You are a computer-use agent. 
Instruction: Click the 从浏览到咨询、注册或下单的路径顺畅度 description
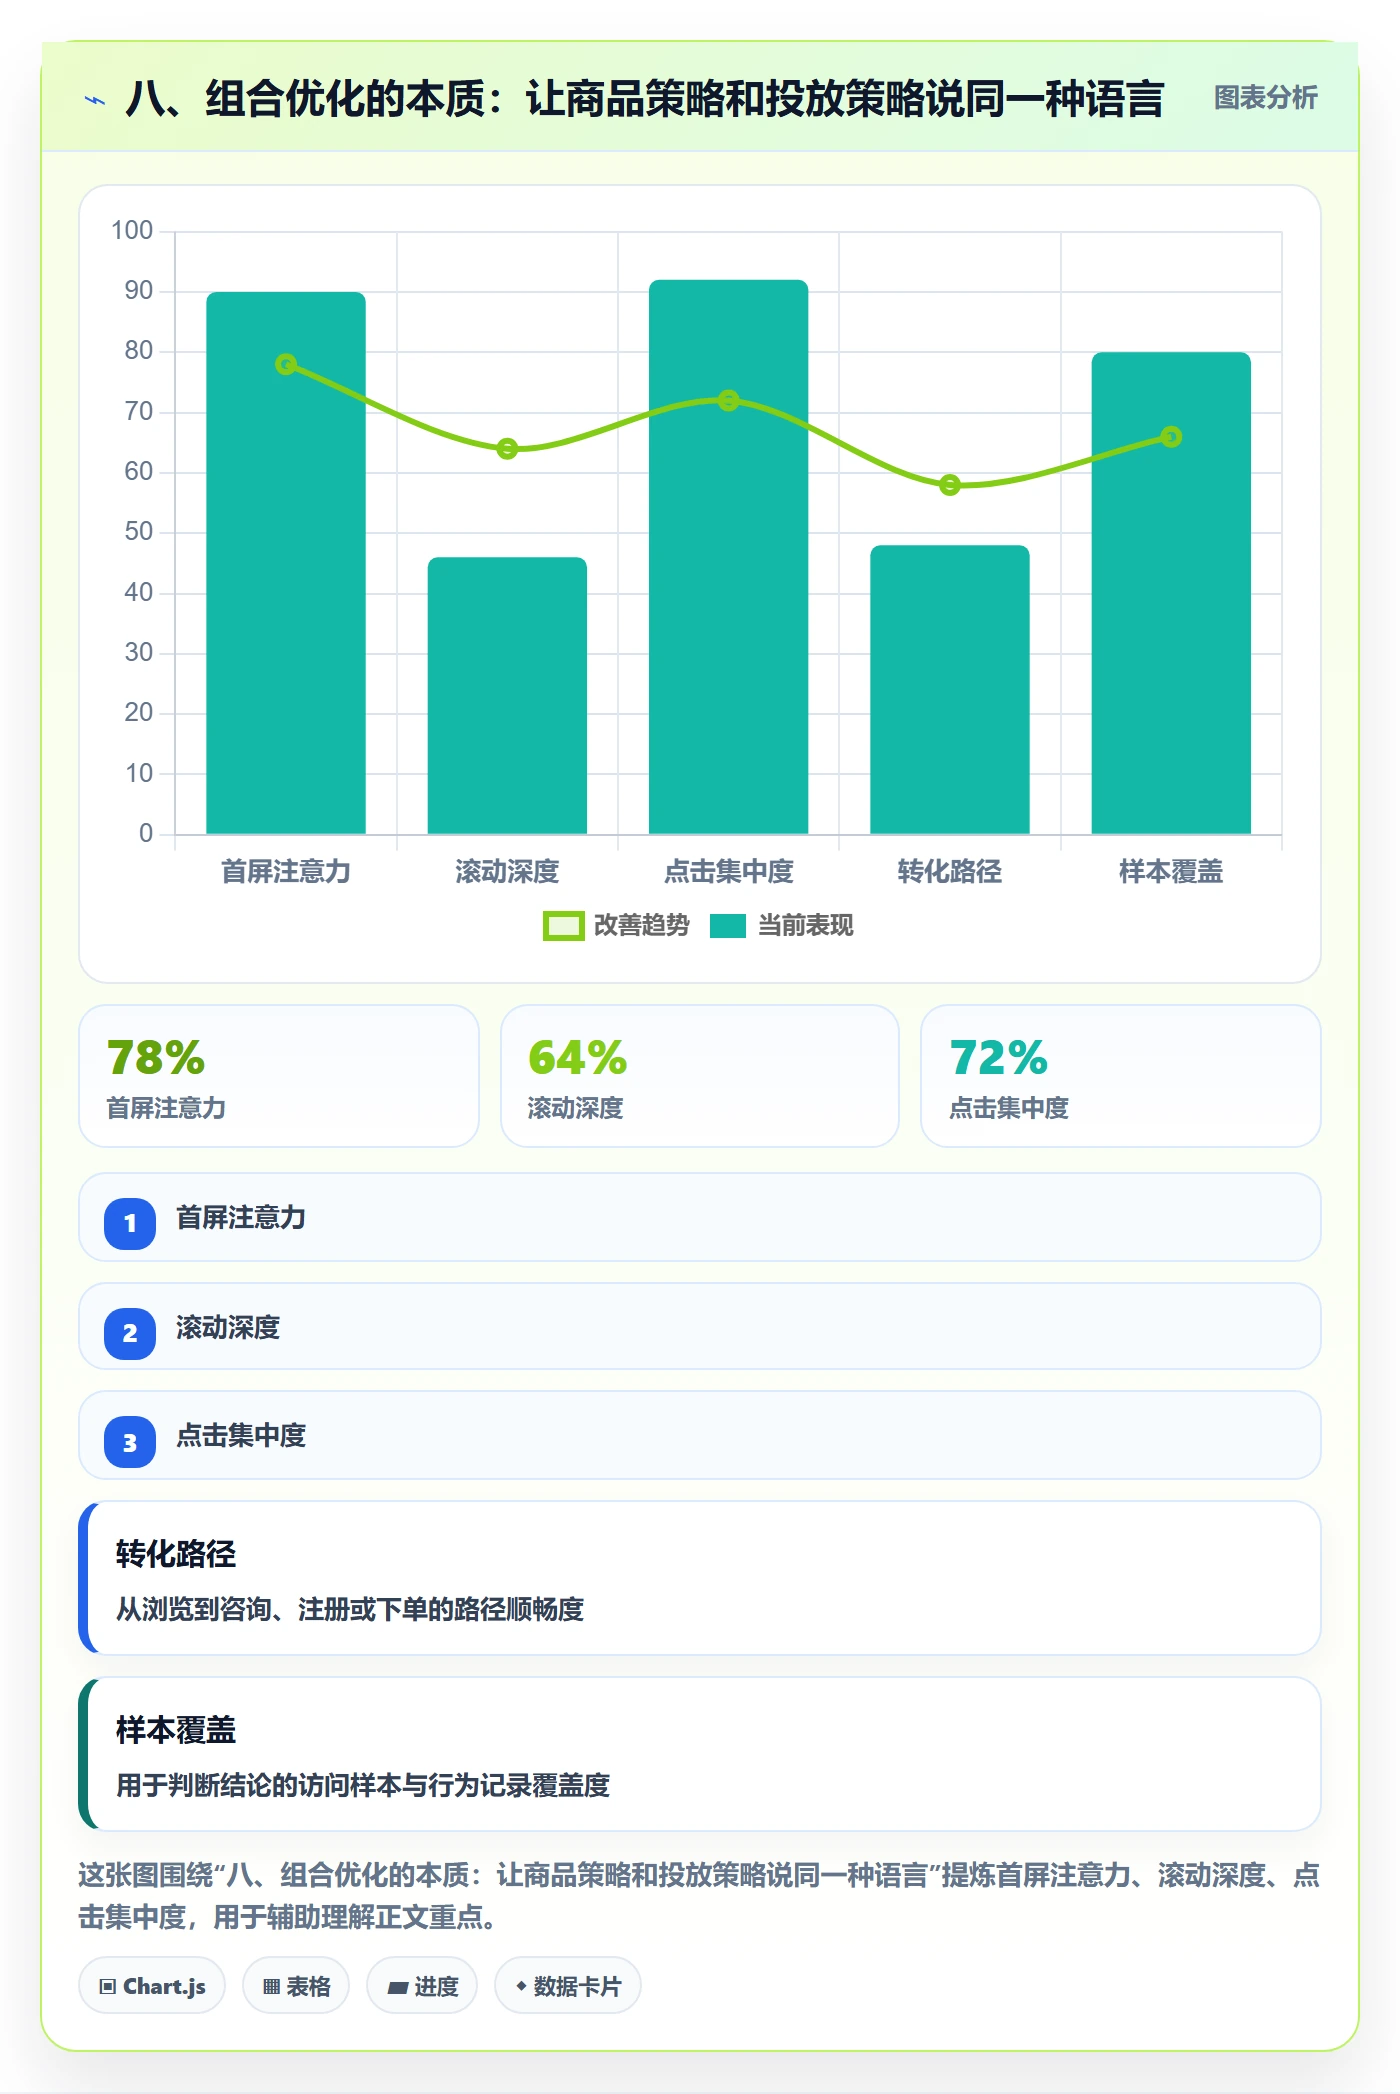tap(350, 1609)
